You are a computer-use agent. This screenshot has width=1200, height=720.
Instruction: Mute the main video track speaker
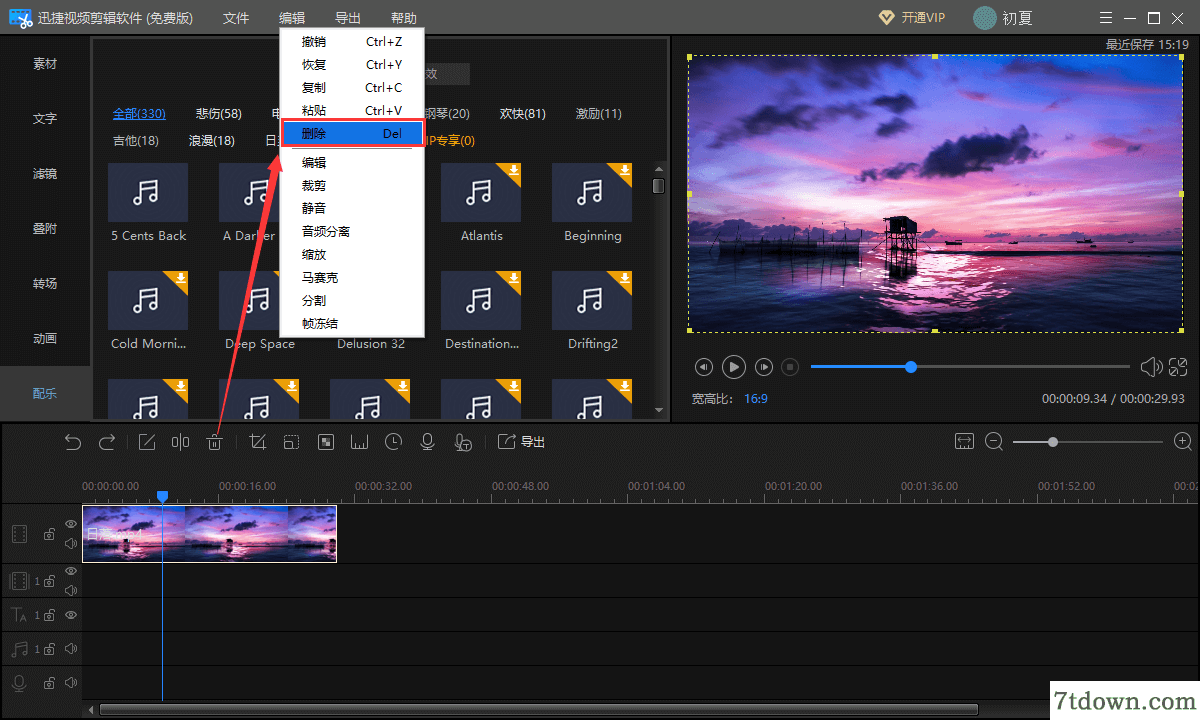point(71,545)
